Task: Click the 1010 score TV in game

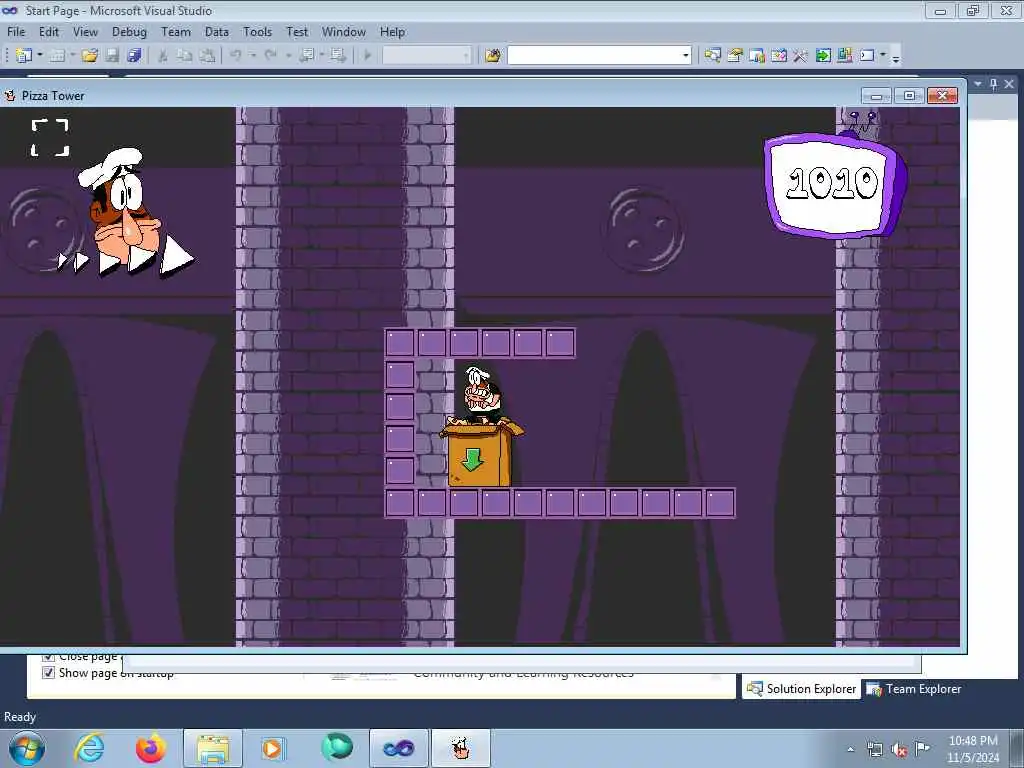Action: (x=835, y=185)
